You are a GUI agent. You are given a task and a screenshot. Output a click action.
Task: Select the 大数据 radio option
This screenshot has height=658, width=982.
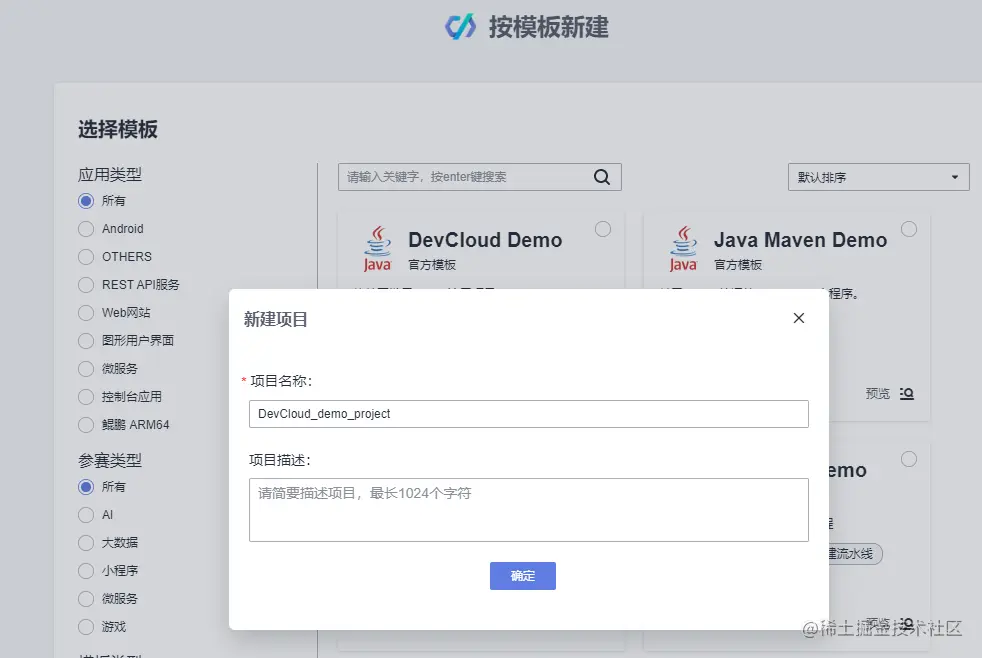pyautogui.click(x=86, y=543)
